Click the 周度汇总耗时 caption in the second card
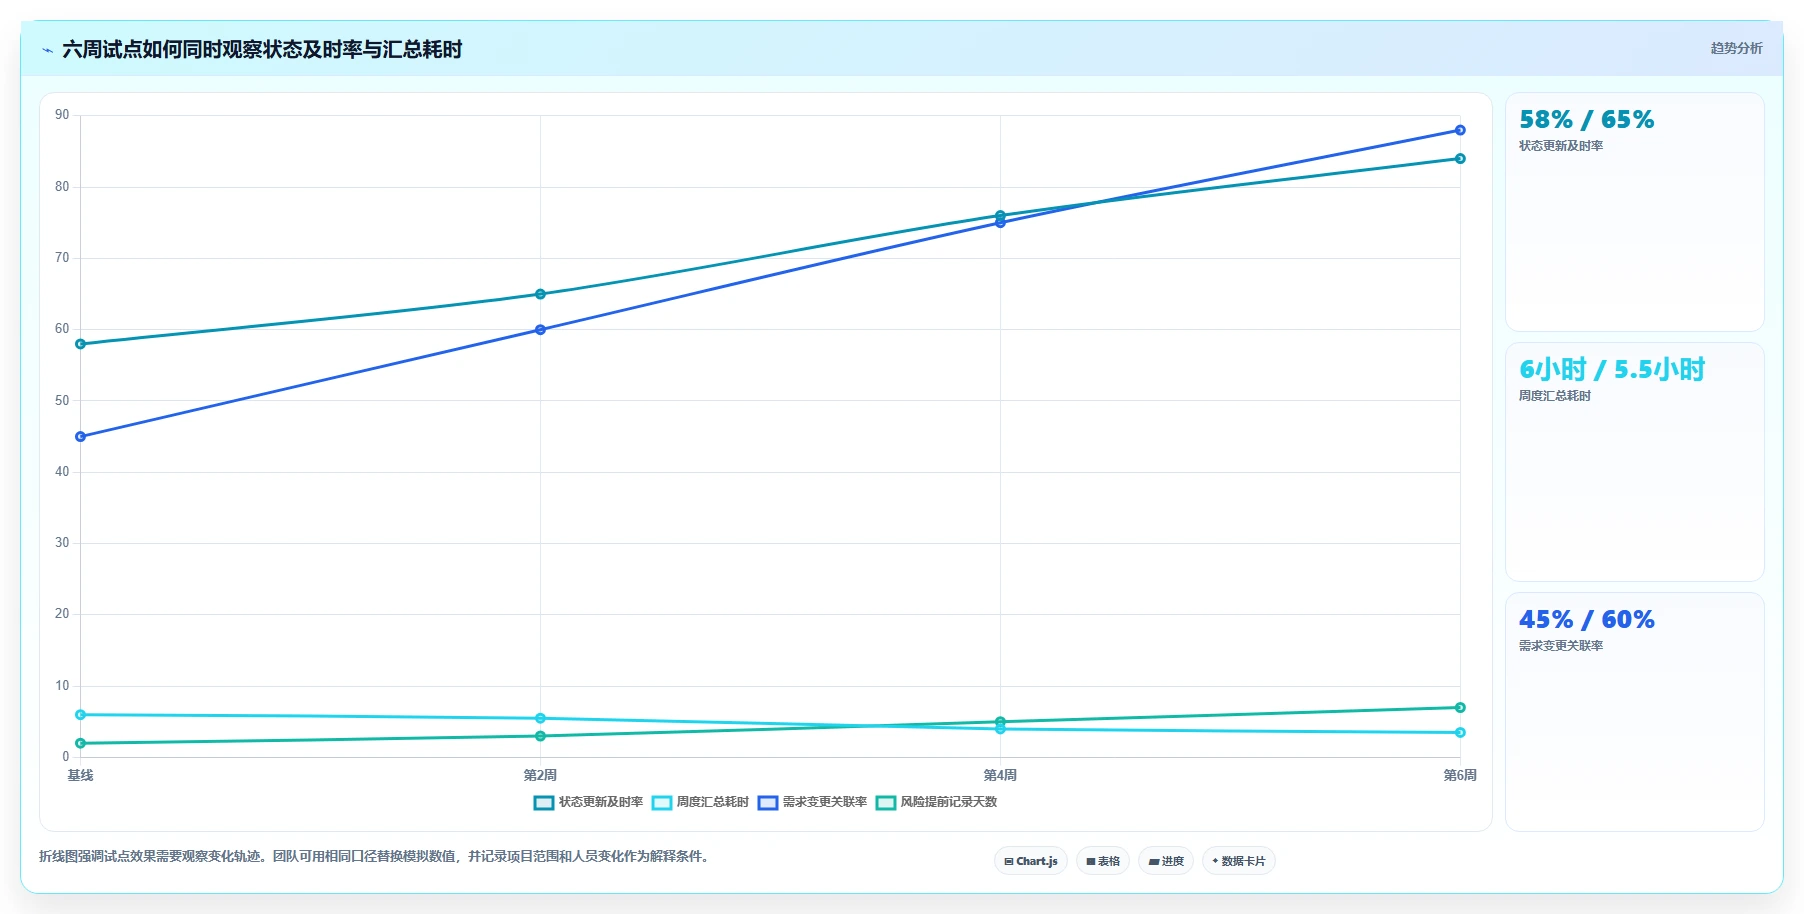The width and height of the screenshot is (1804, 914). click(x=1555, y=396)
